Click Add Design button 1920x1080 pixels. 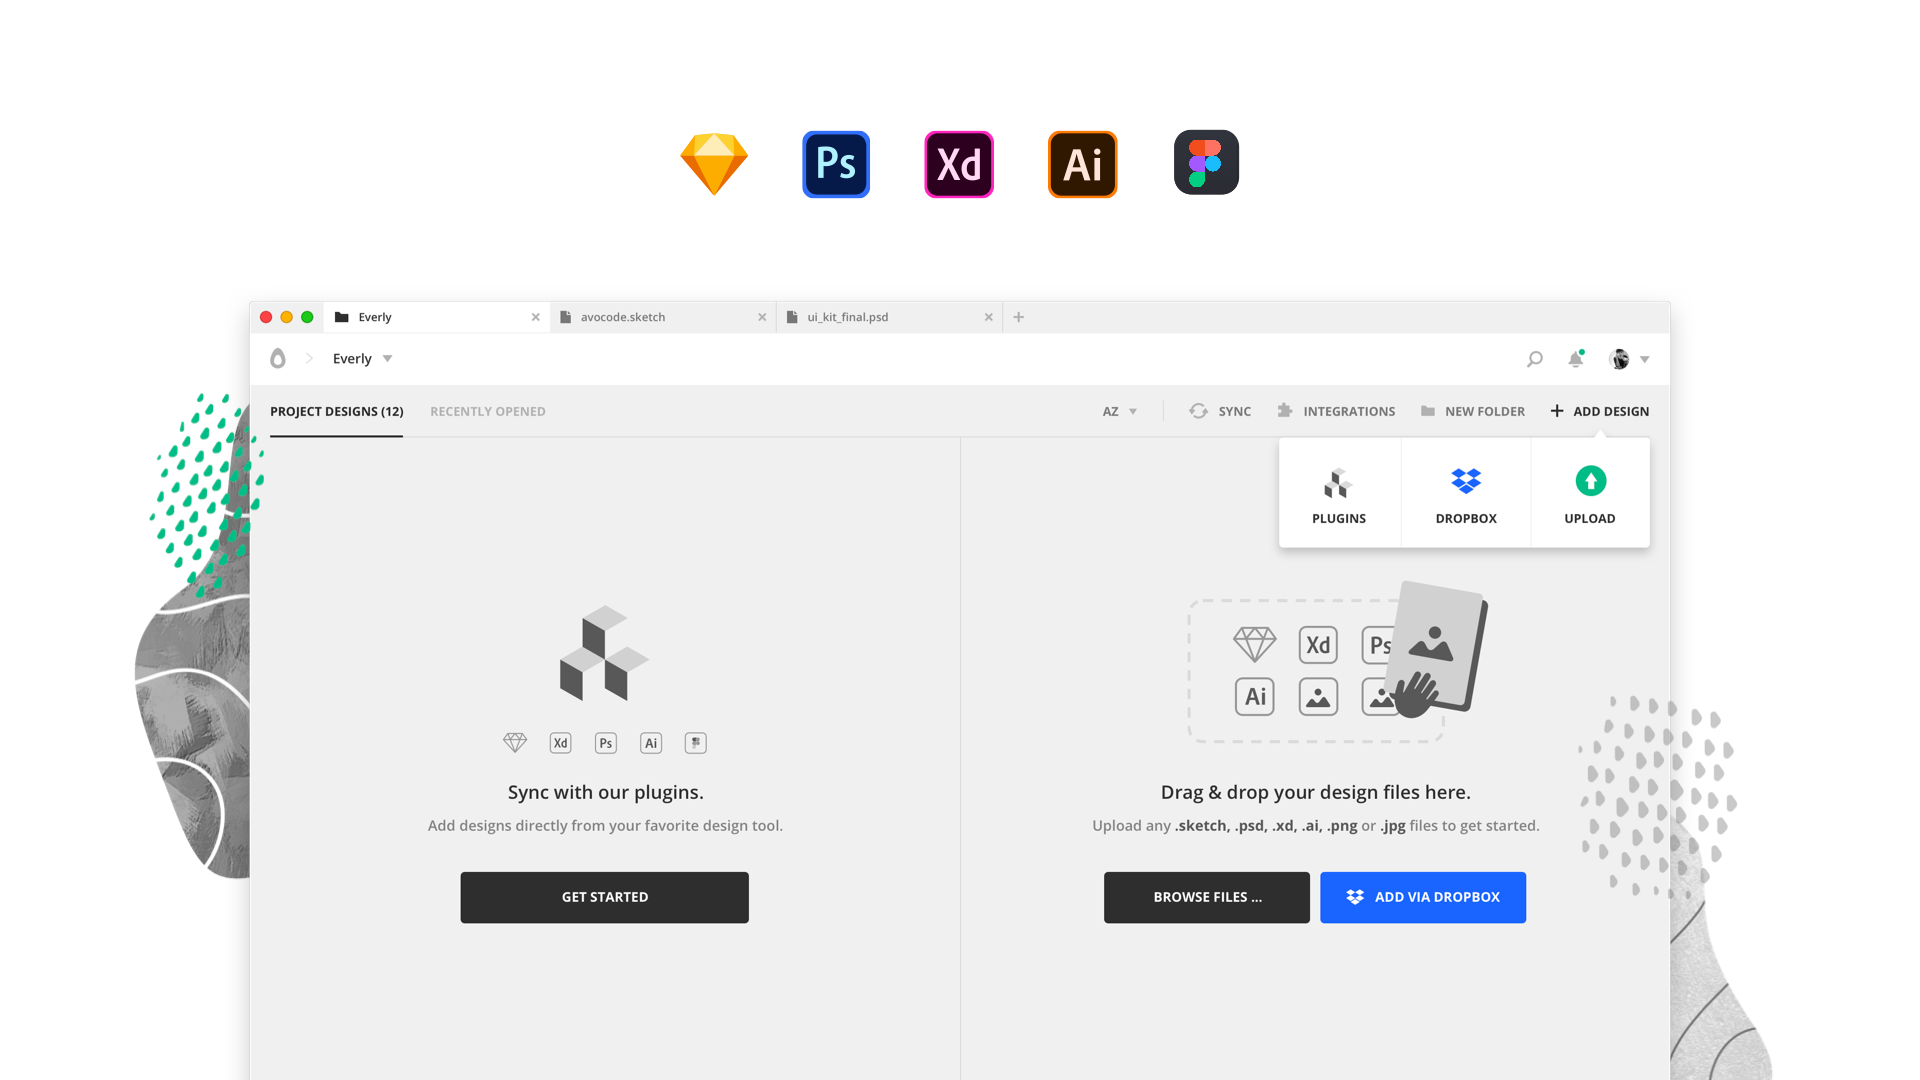pyautogui.click(x=1600, y=411)
